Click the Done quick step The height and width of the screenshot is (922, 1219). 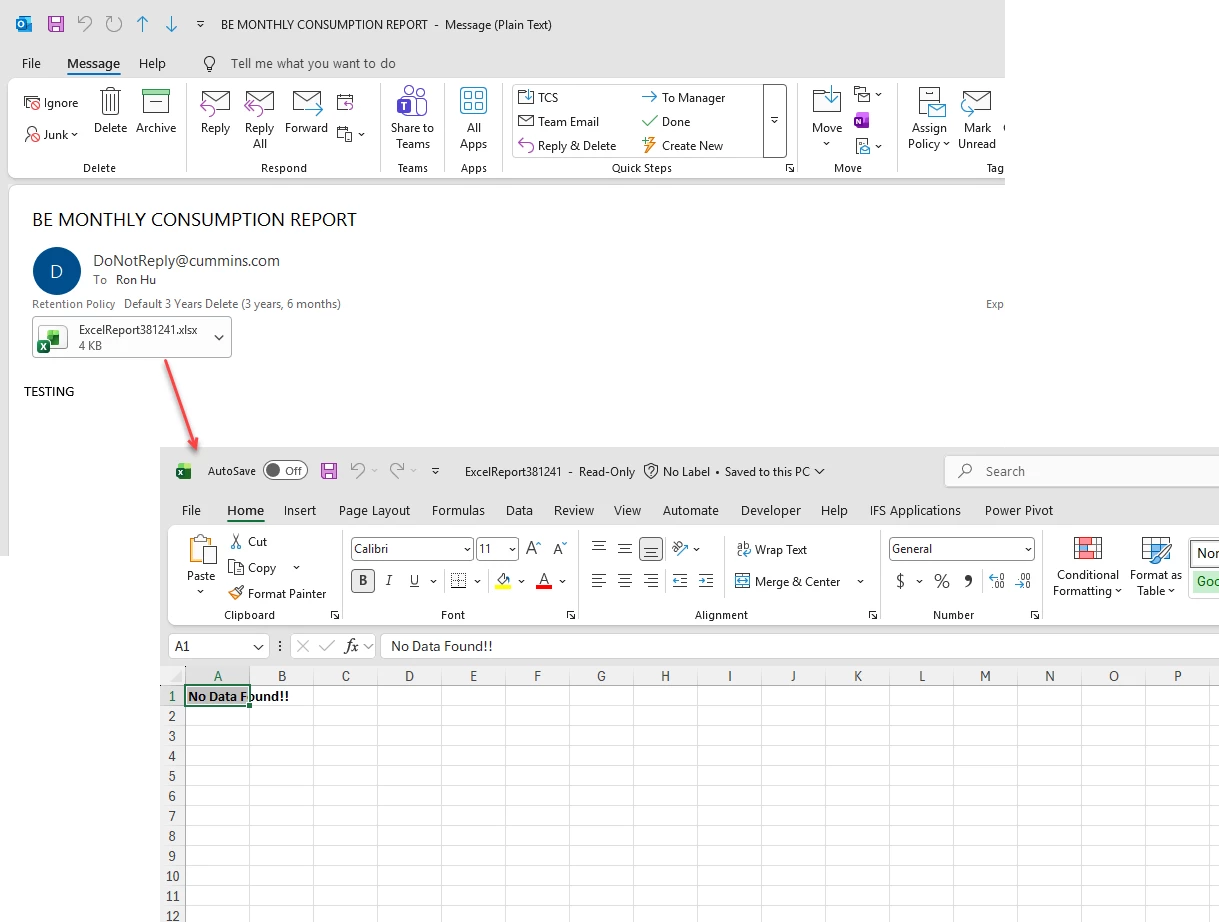pyautogui.click(x=666, y=121)
